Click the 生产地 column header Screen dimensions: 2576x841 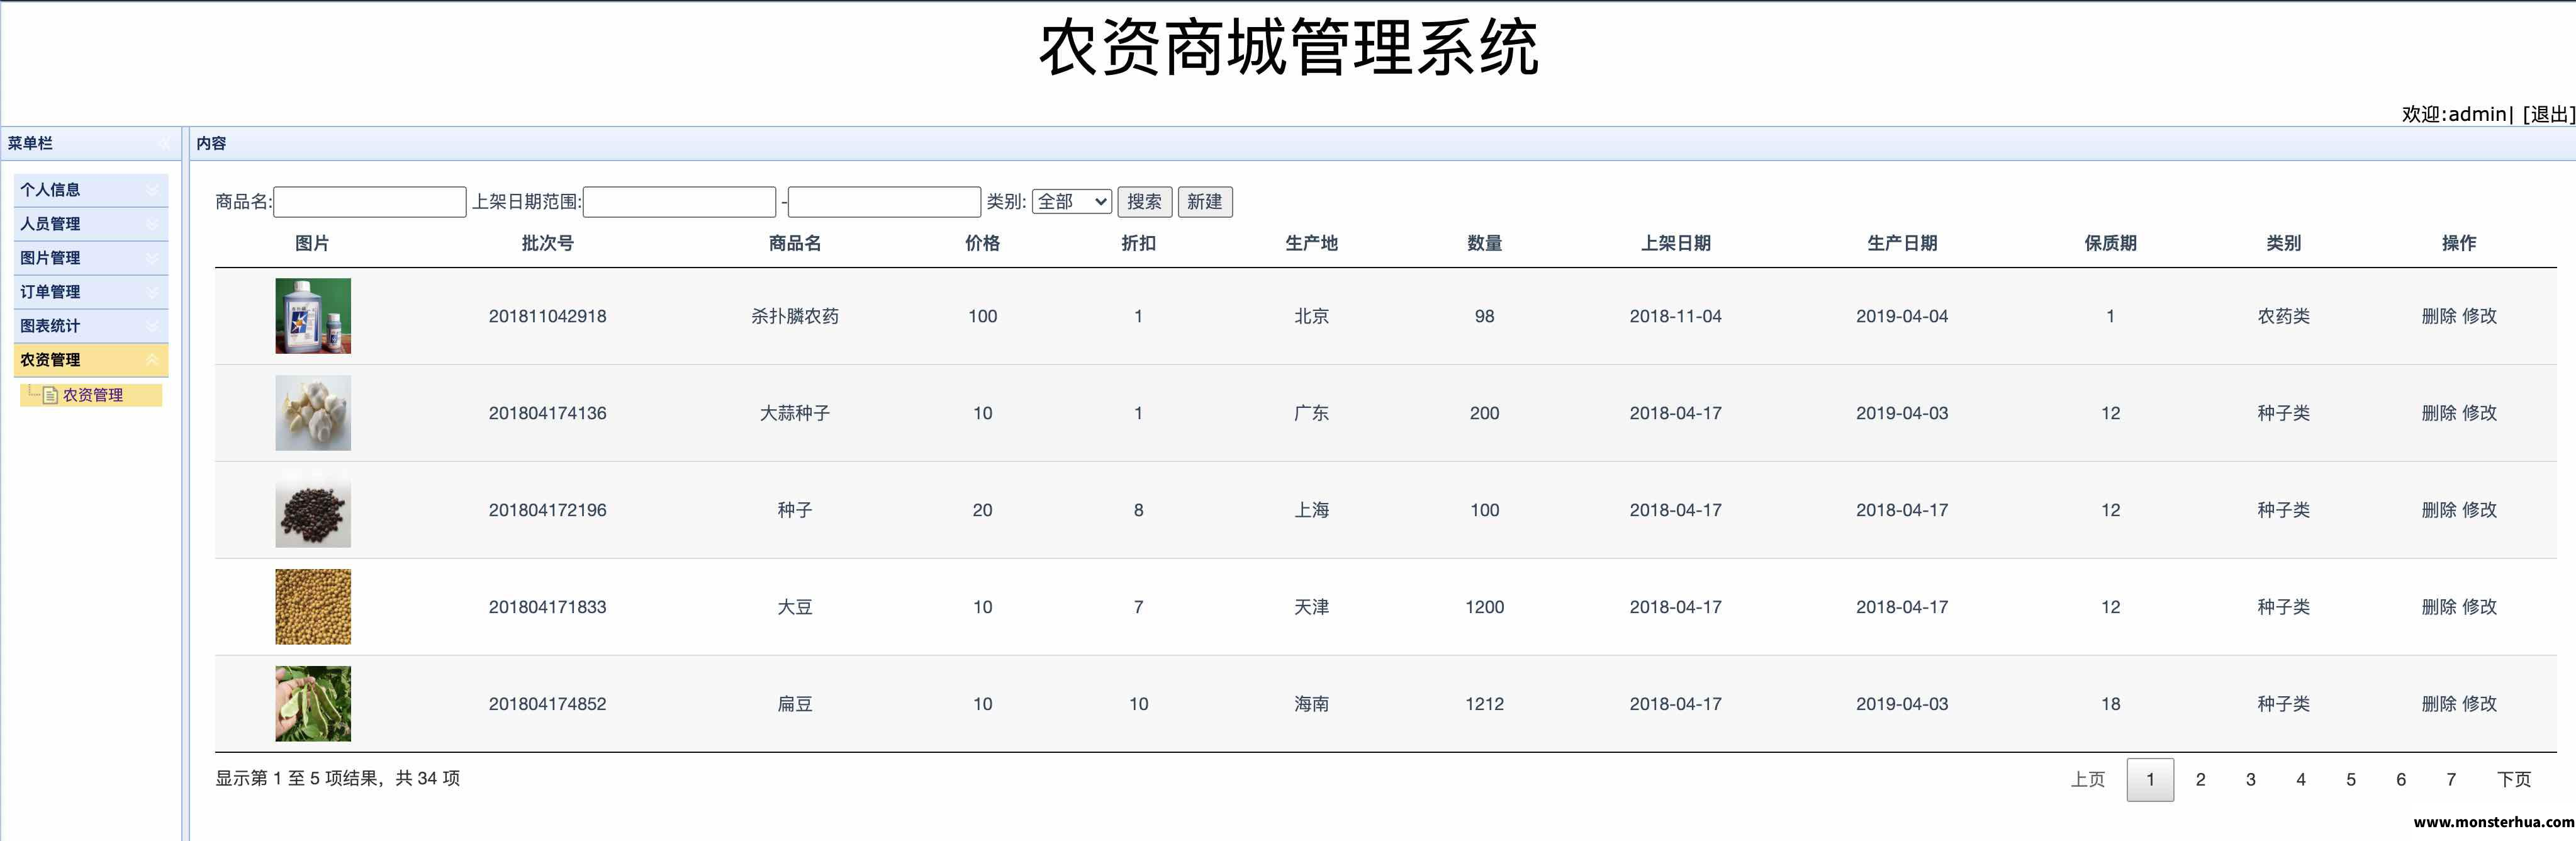point(1312,243)
